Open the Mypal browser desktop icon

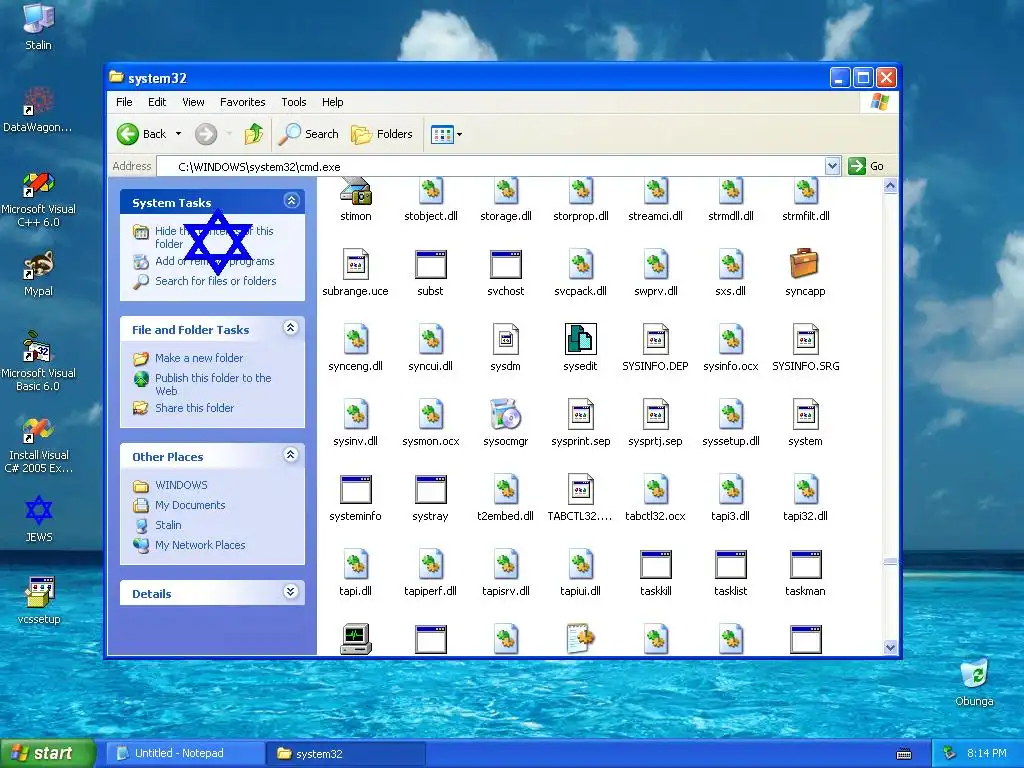[39, 274]
